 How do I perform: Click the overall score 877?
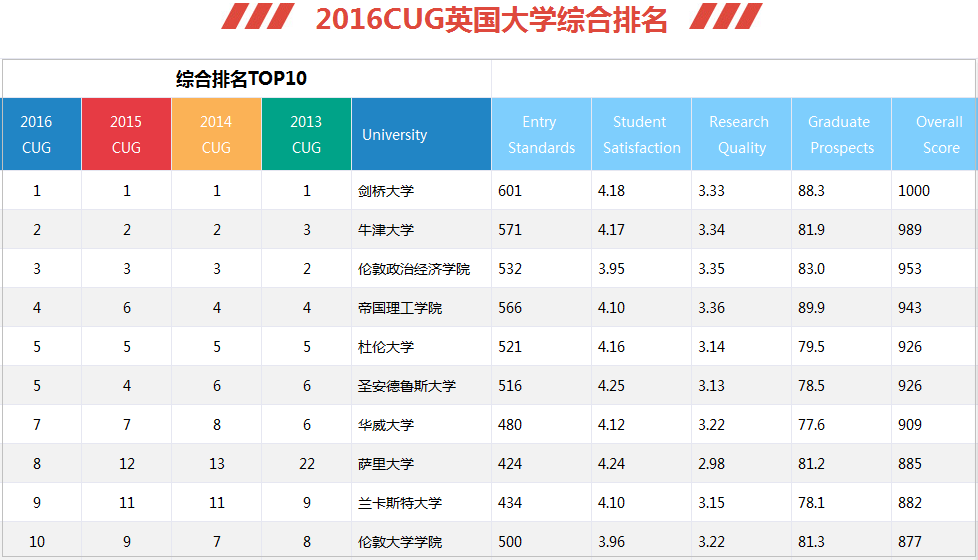tap(910, 541)
